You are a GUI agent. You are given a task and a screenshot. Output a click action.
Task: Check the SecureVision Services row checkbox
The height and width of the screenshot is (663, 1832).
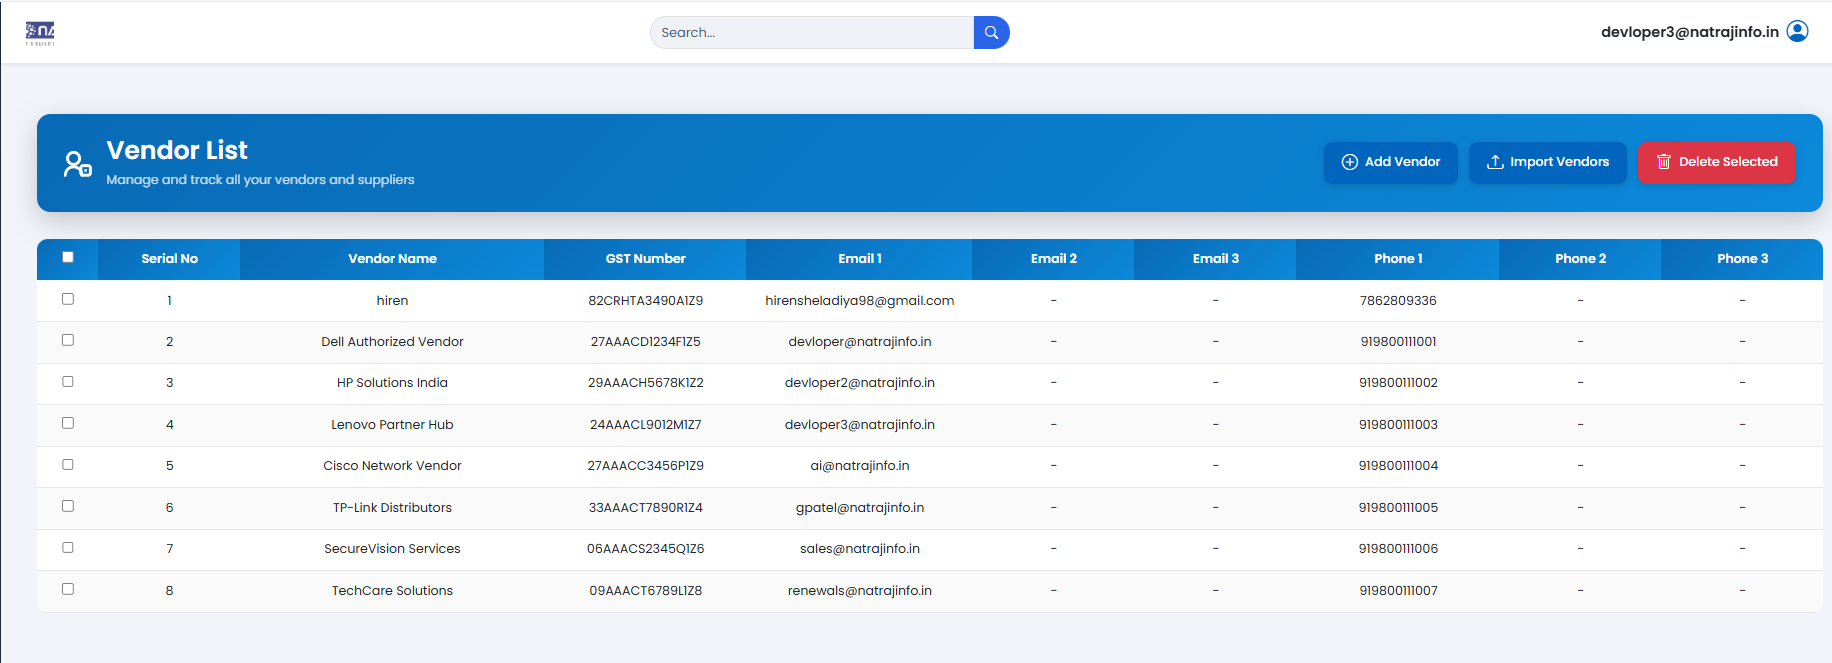68,547
